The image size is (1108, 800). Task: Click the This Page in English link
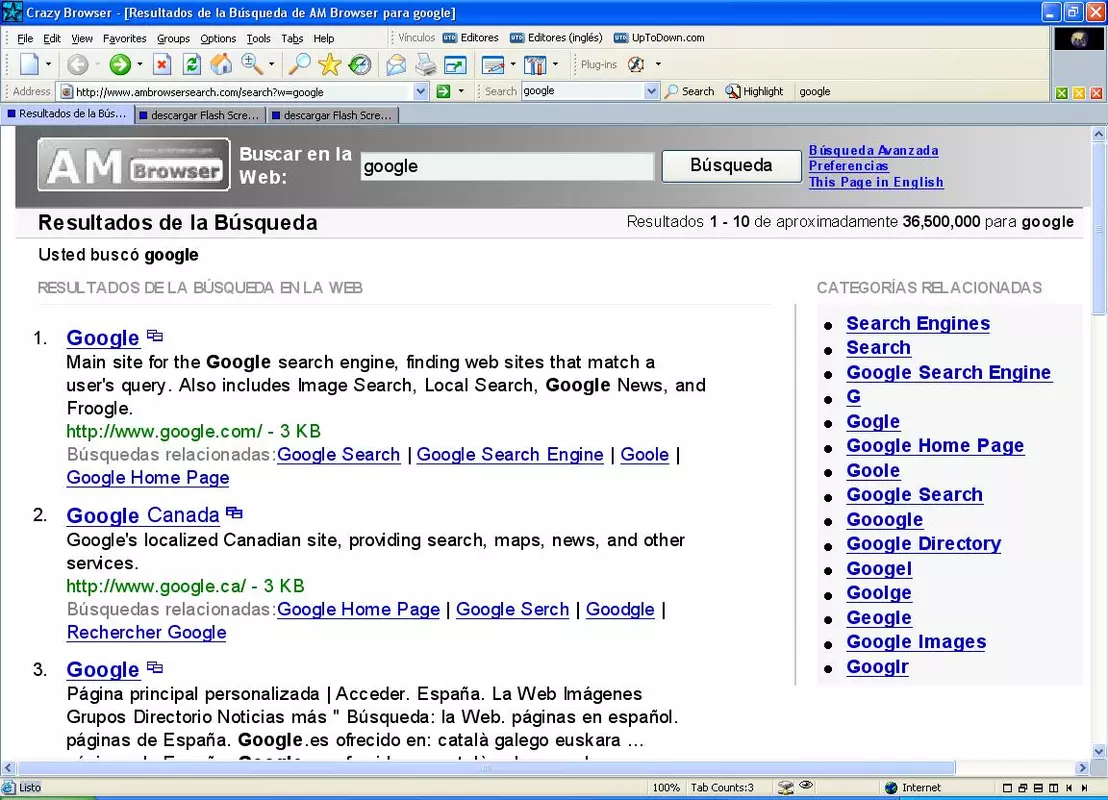876,182
